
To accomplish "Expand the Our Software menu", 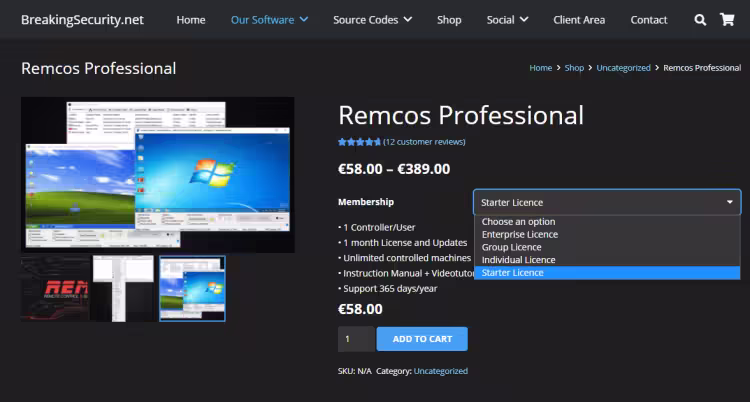I will click(269, 20).
